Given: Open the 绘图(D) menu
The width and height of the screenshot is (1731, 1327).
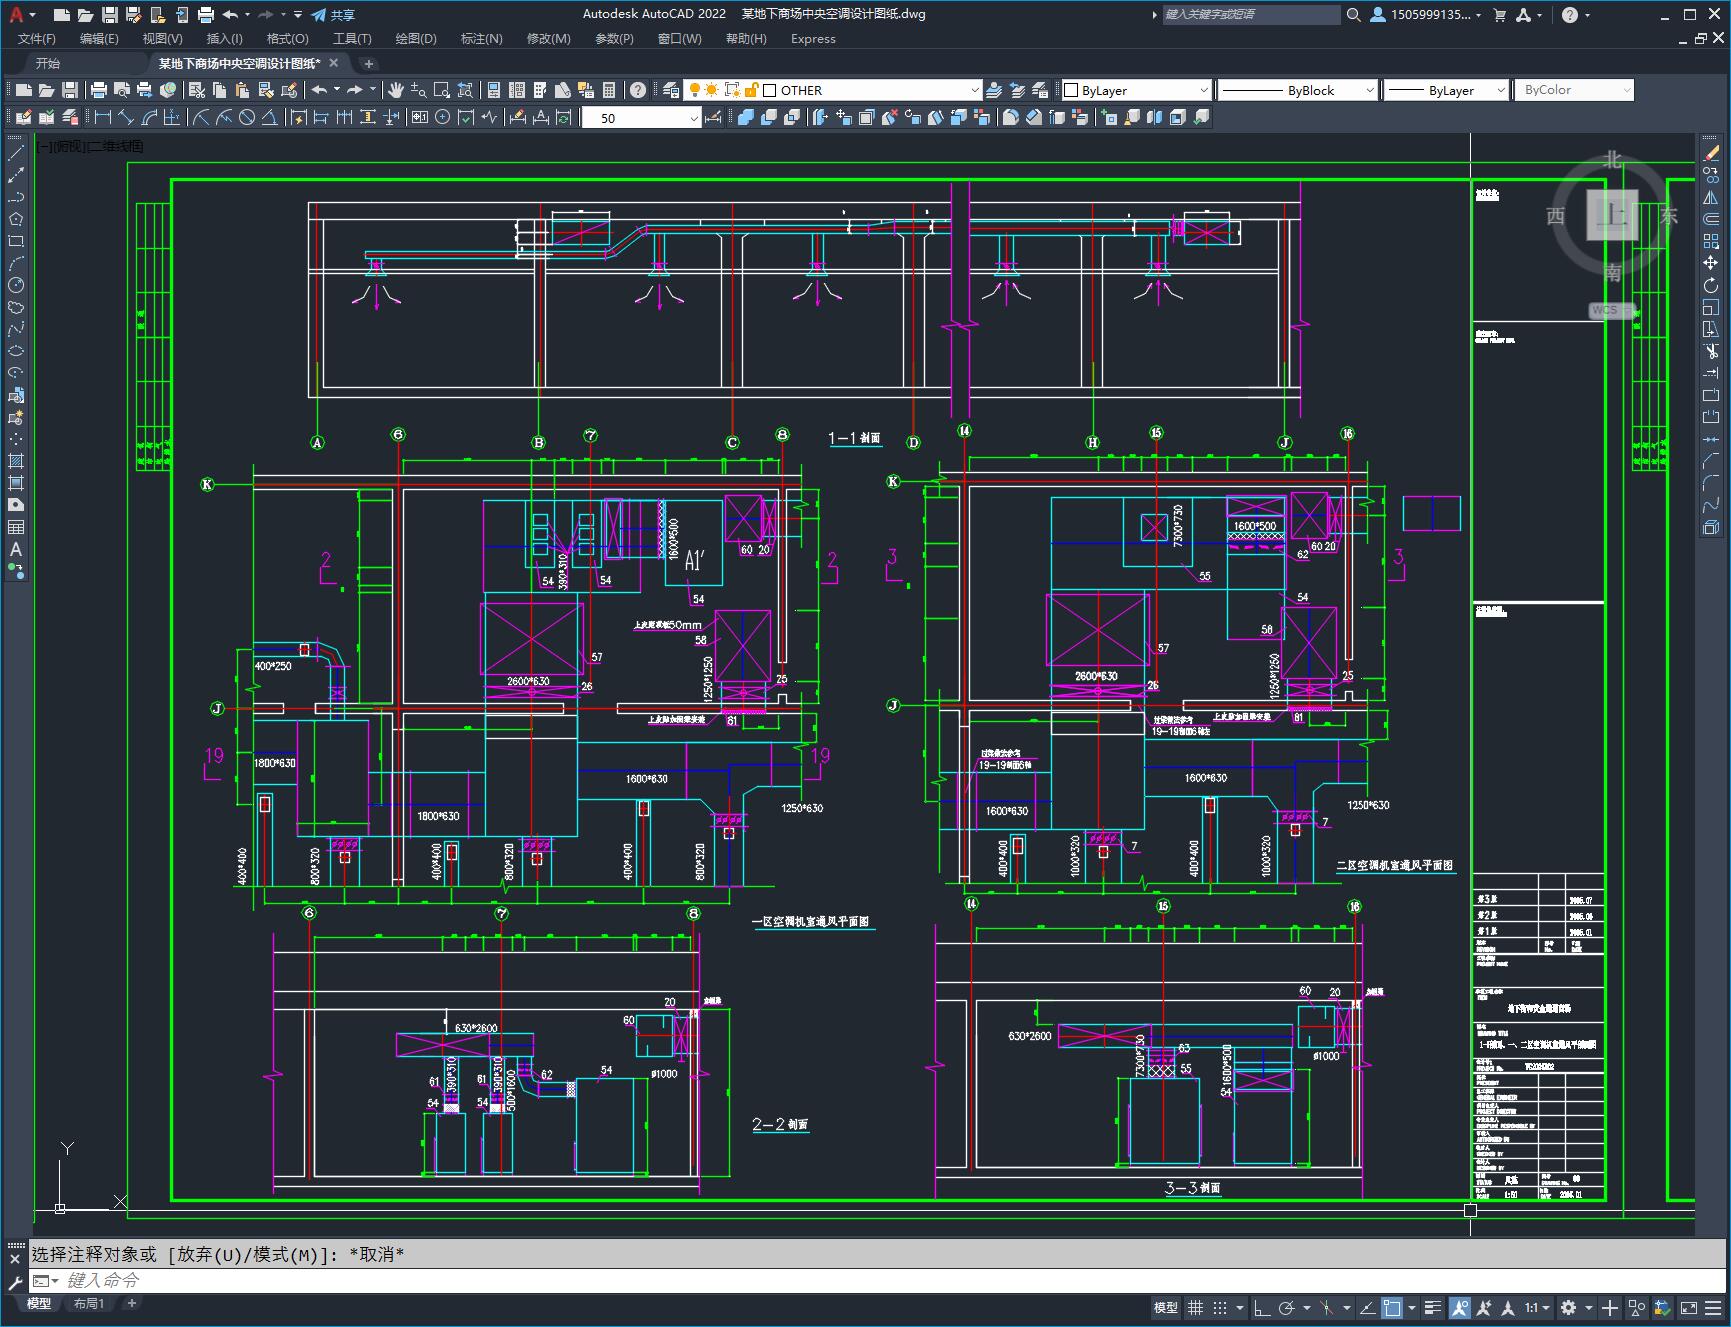Looking at the screenshot, I should coord(416,38).
